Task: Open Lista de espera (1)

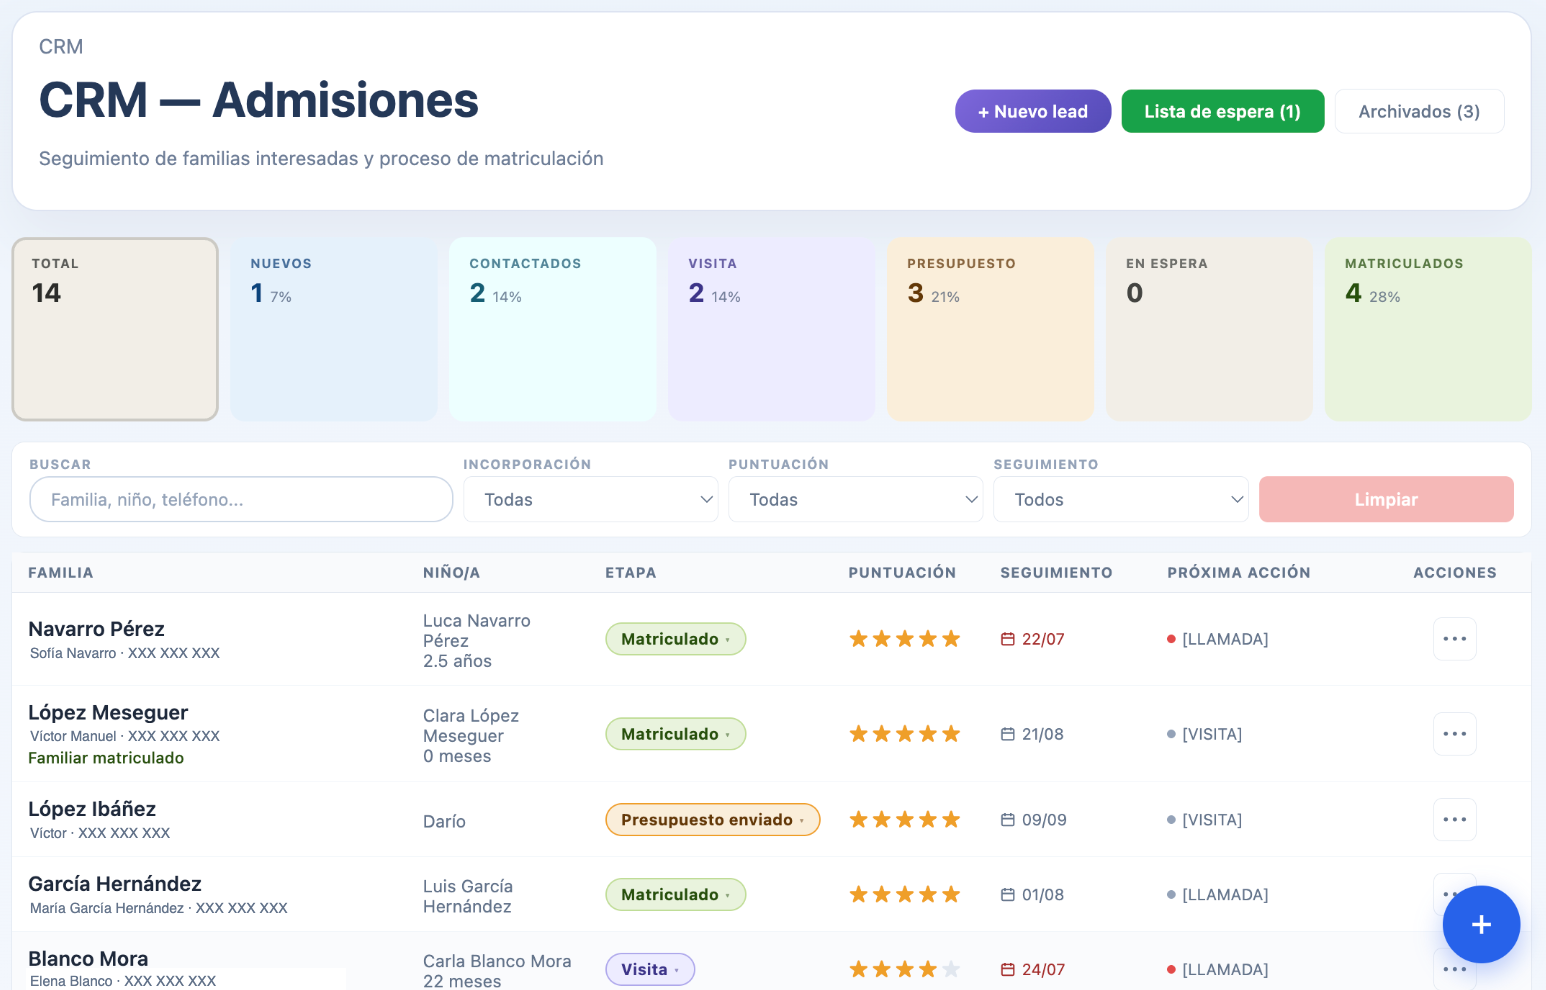Action: tap(1222, 111)
